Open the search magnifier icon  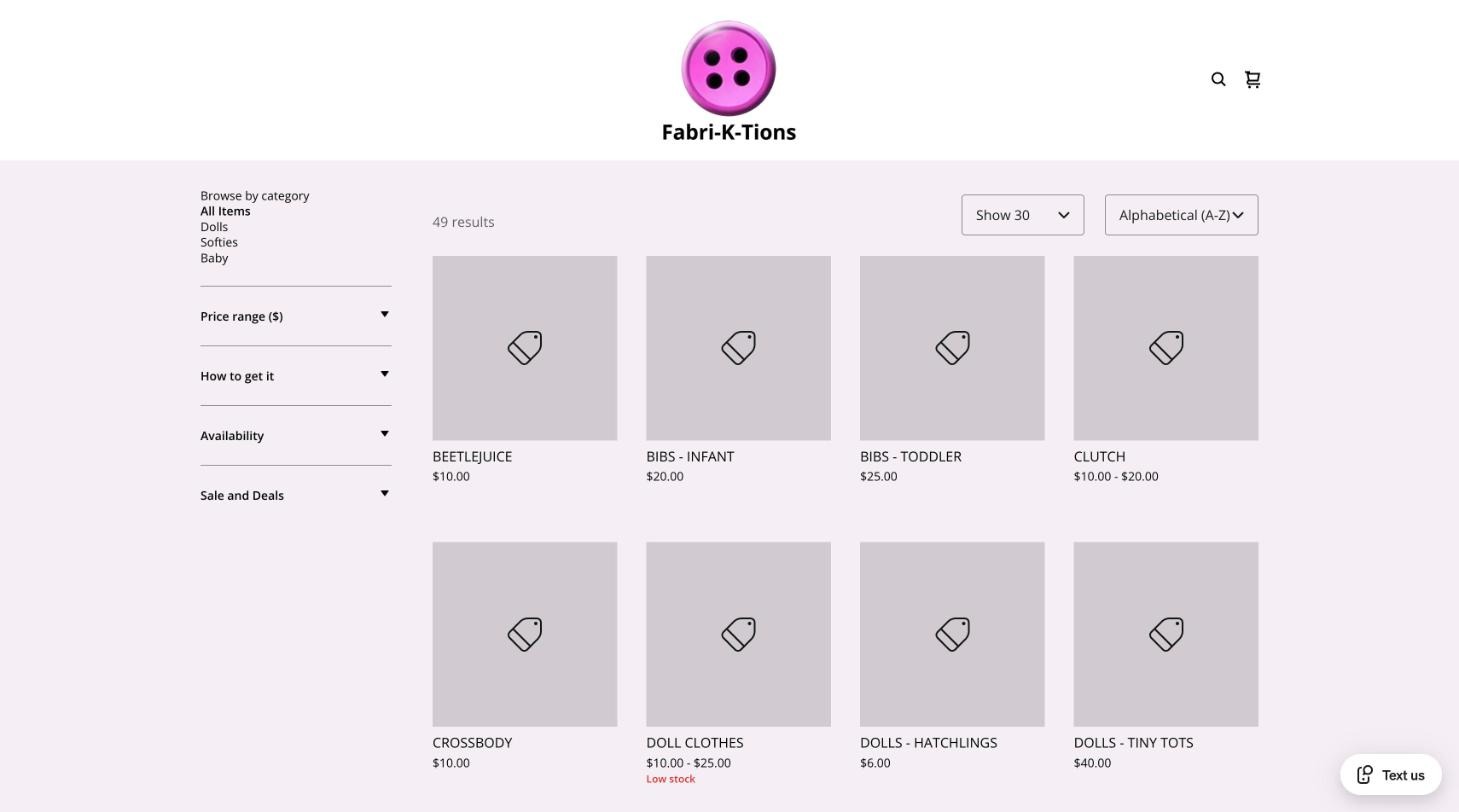click(x=1218, y=79)
